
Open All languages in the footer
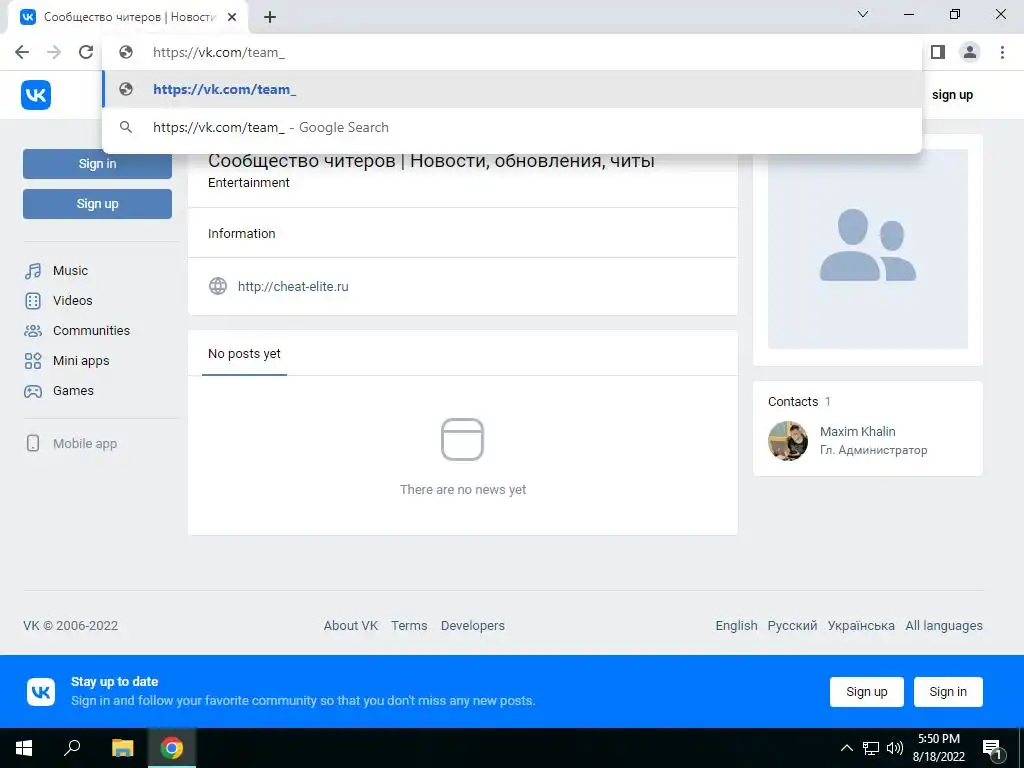click(x=944, y=626)
